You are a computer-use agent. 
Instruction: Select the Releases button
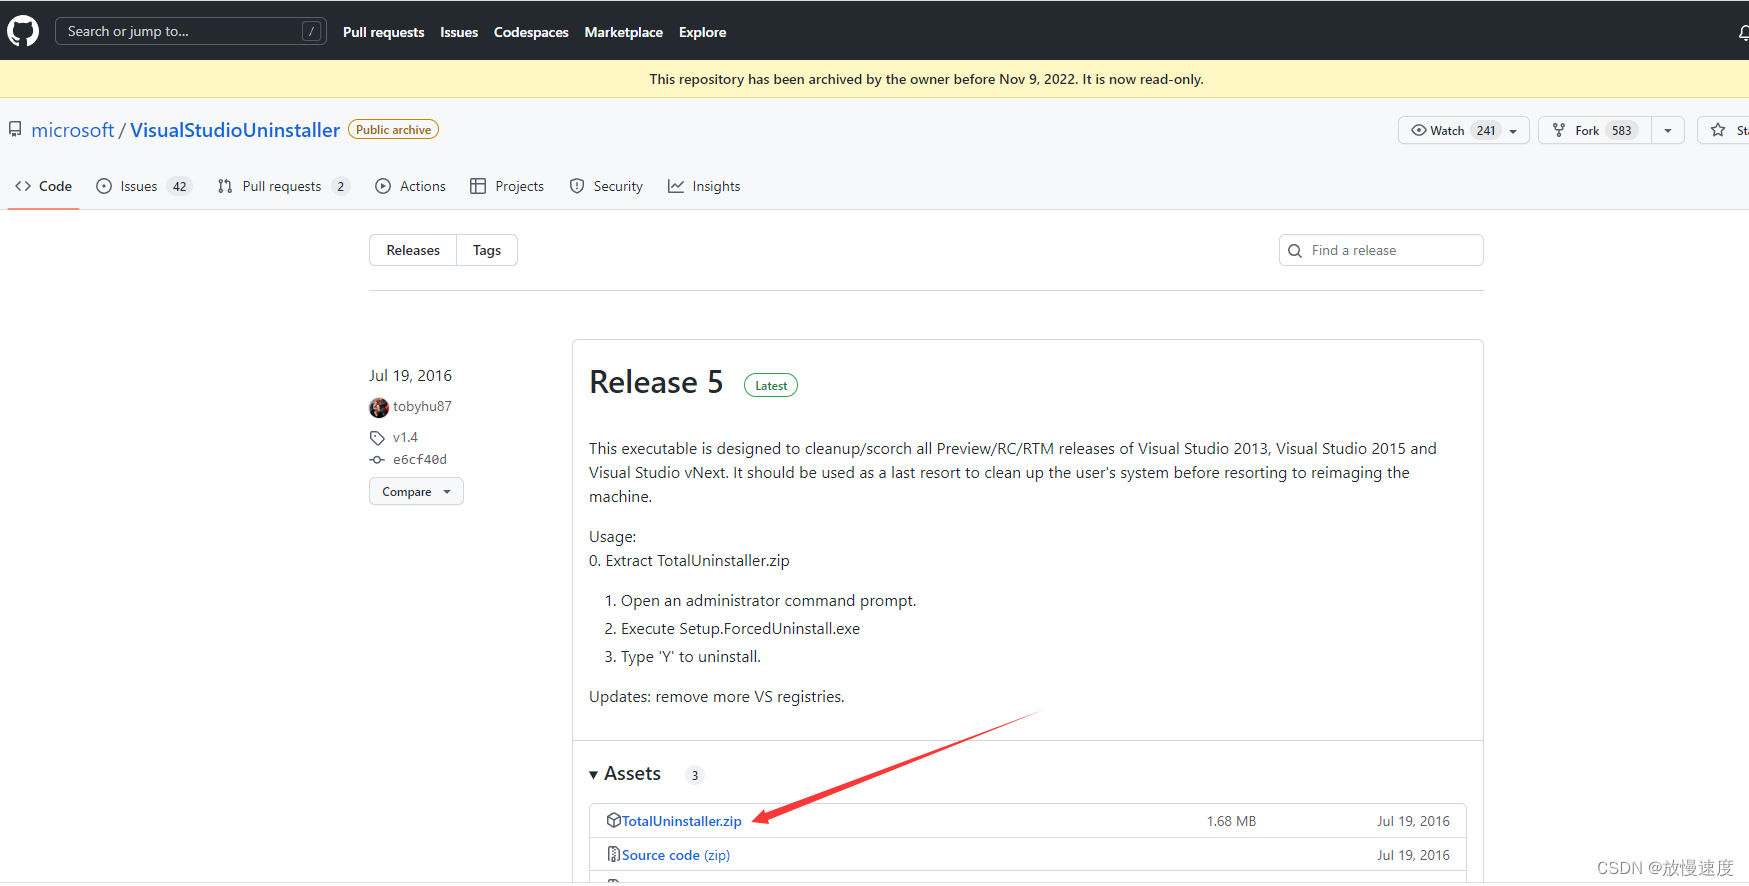coord(413,250)
